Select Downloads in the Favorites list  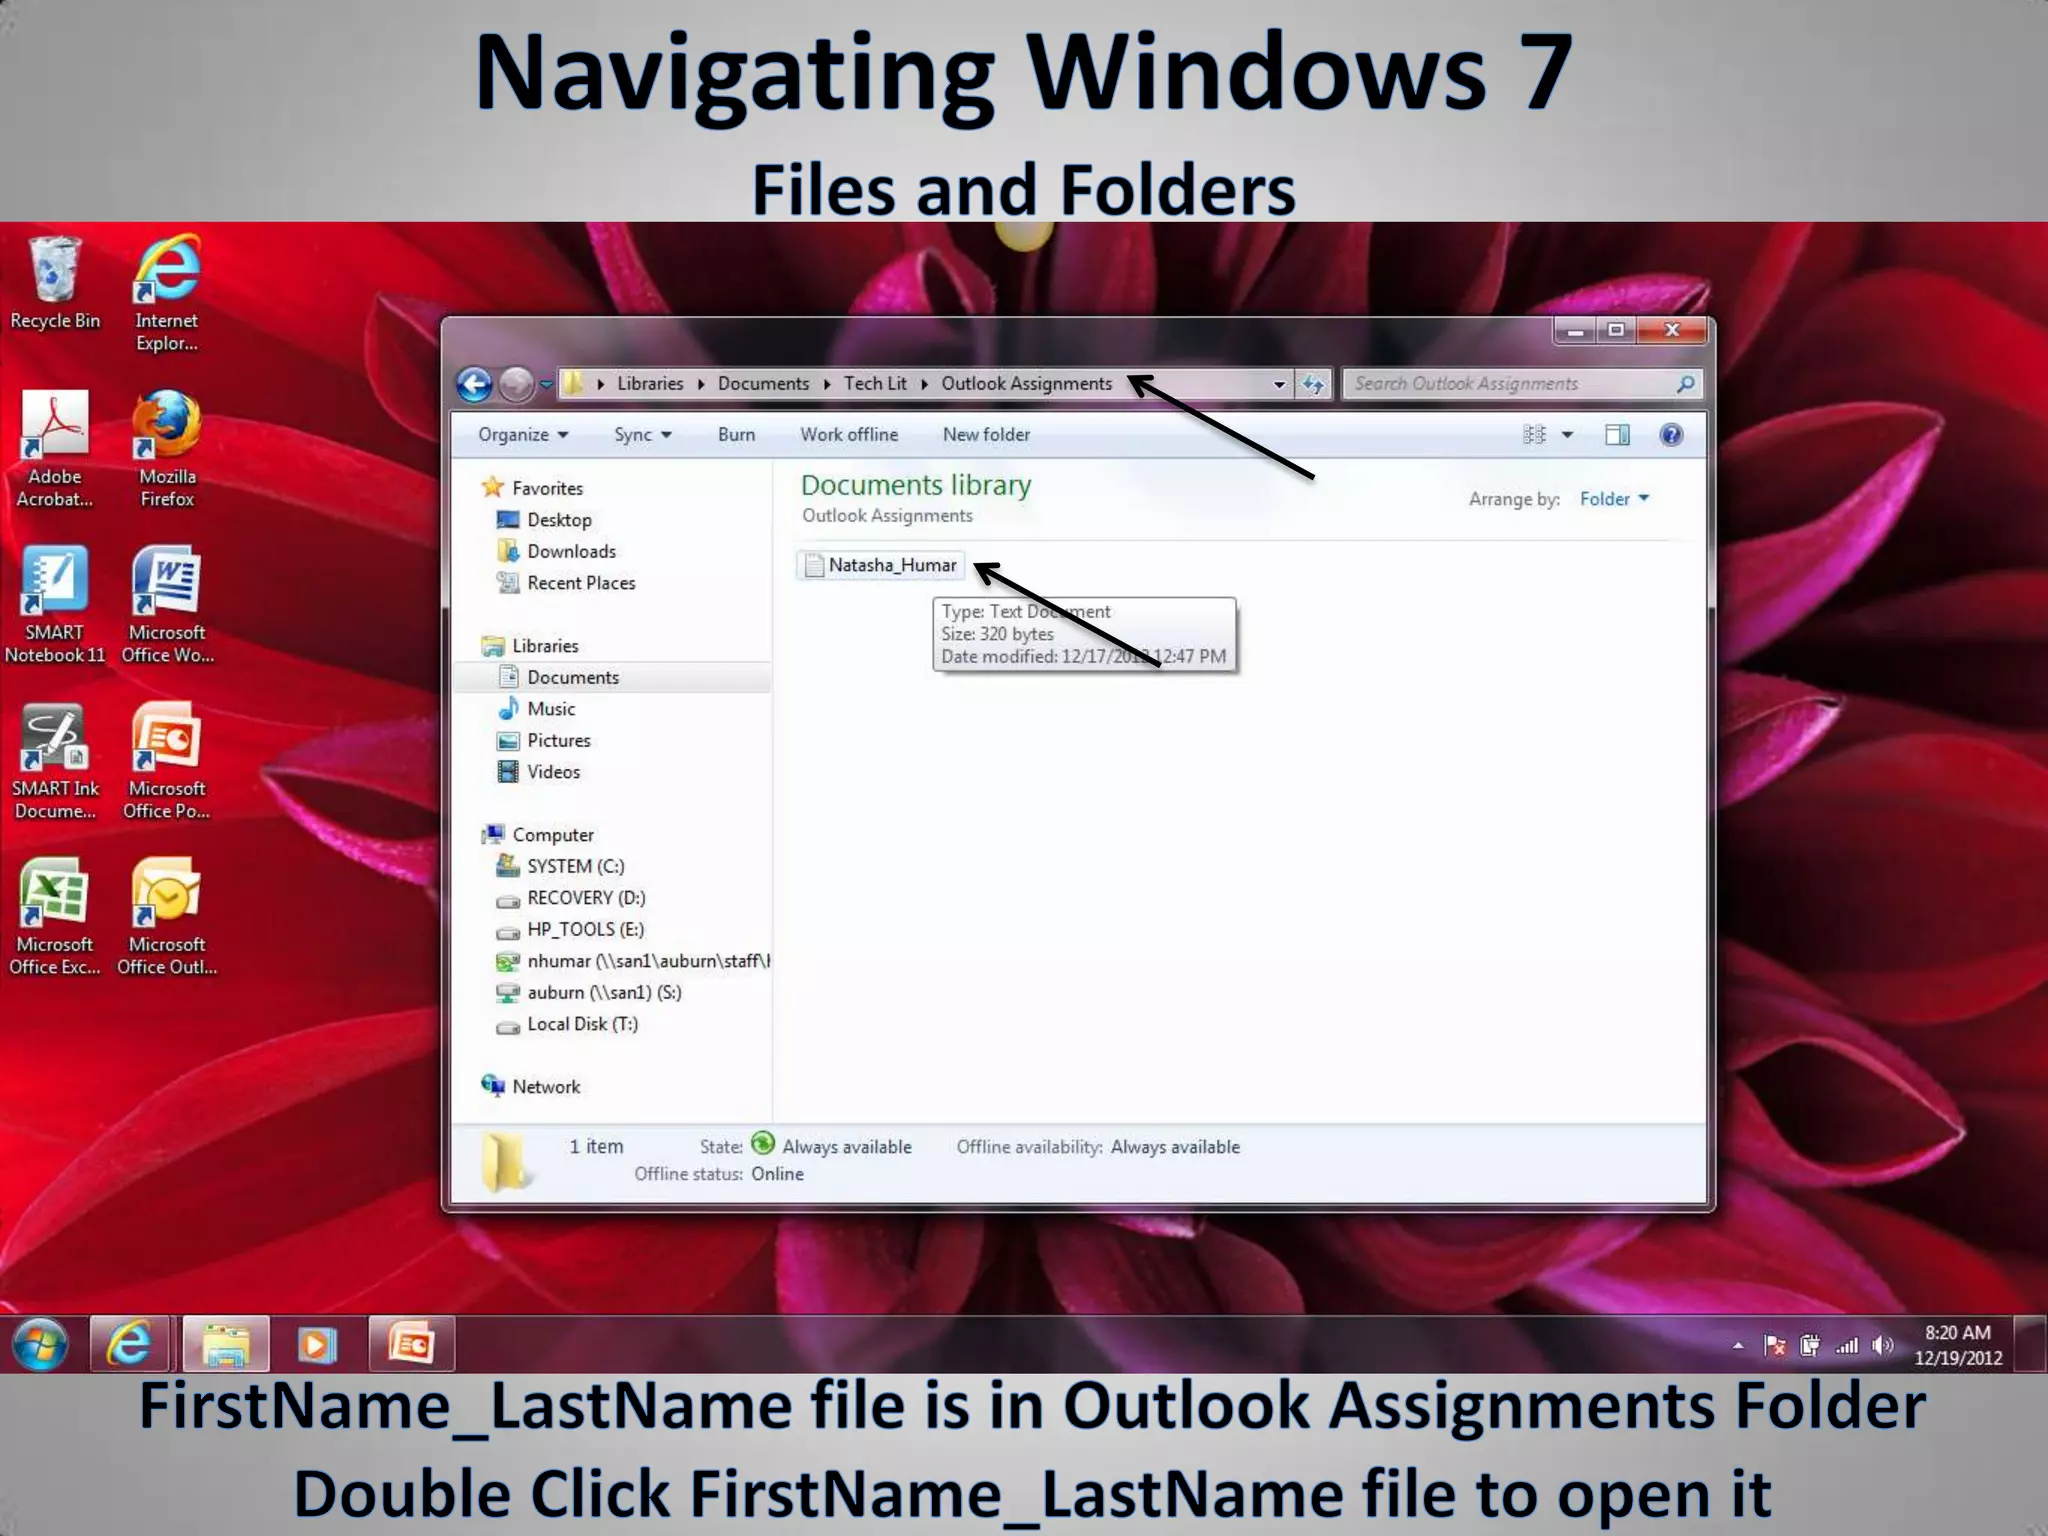(571, 552)
